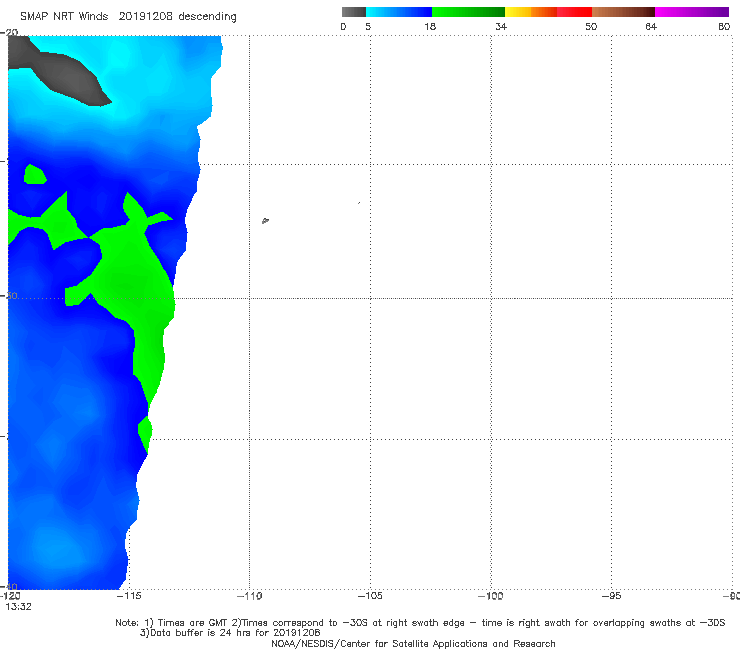The height and width of the screenshot is (650, 740).
Task: Click the longitude label '-105'
Action: tap(370, 596)
